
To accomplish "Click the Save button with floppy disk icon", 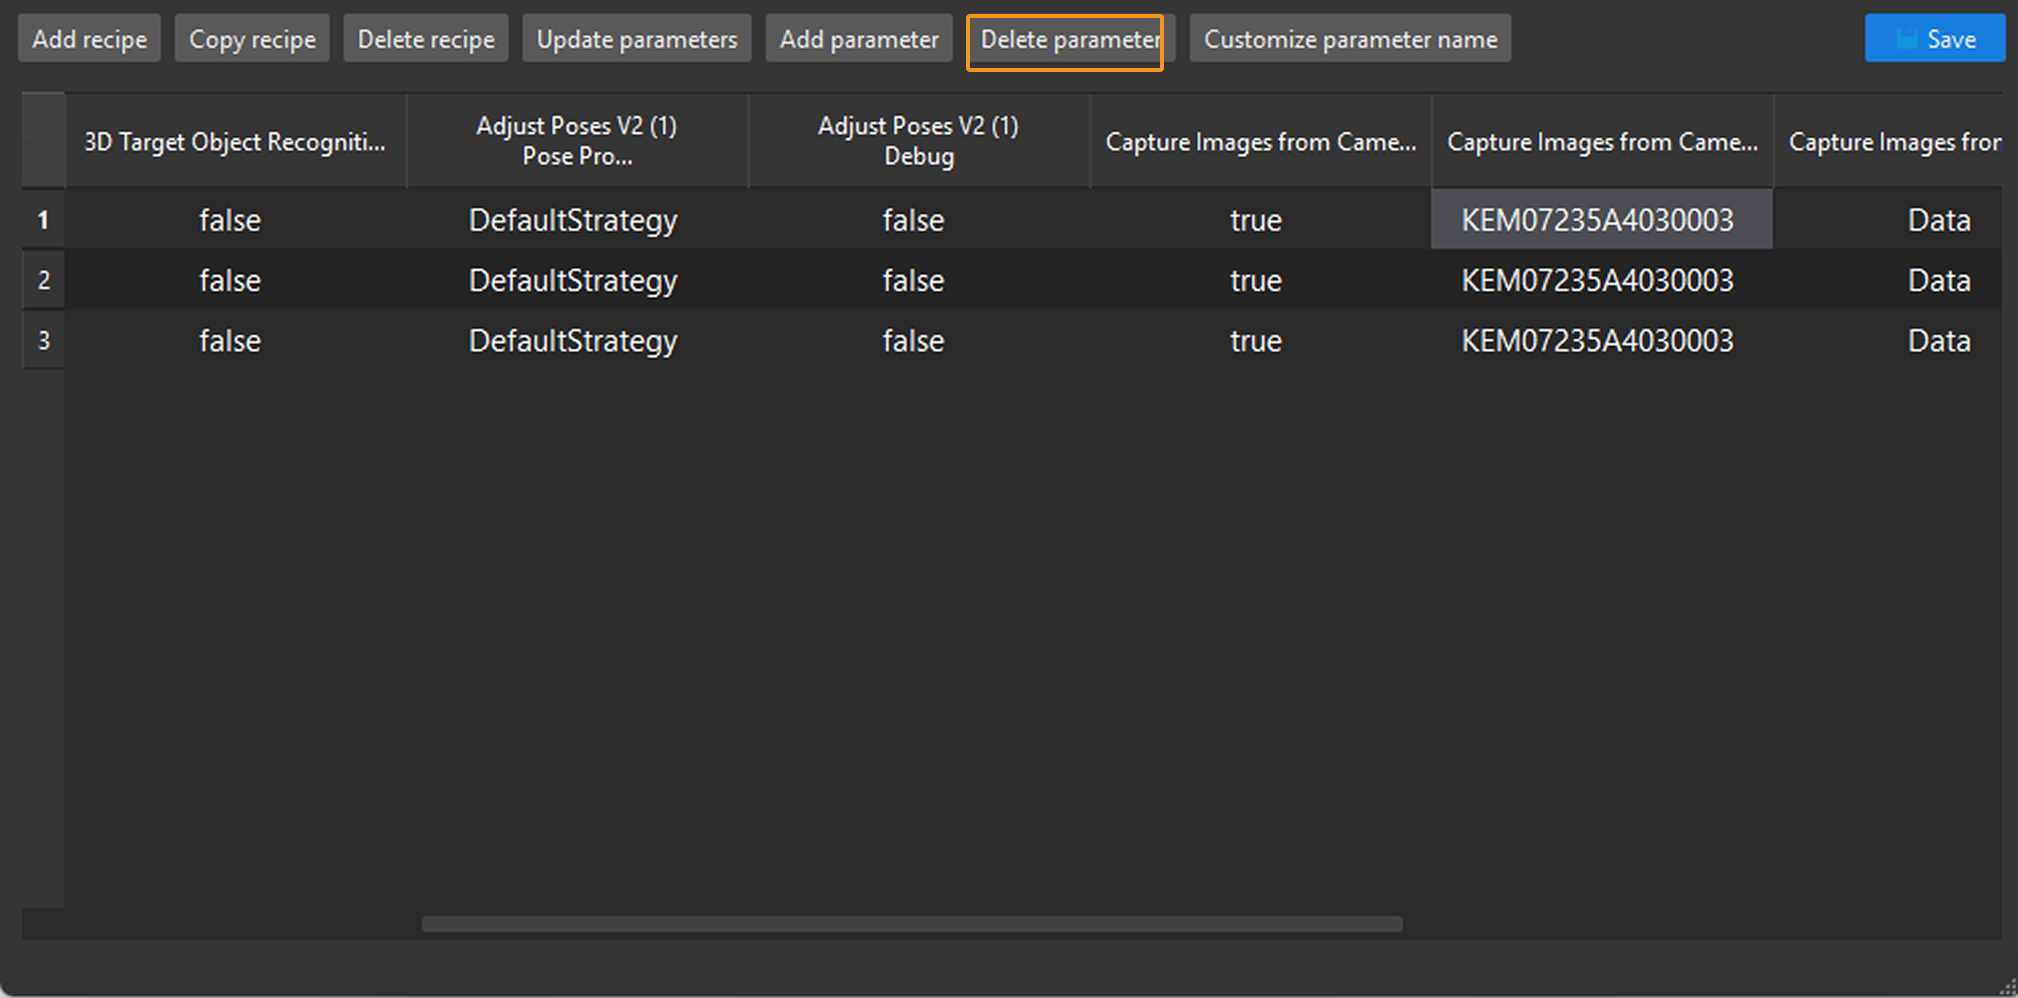I will pyautogui.click(x=1934, y=38).
